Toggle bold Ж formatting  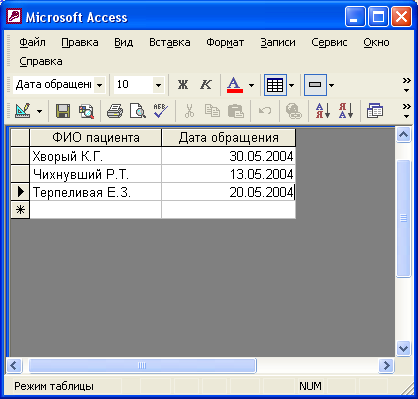(x=183, y=85)
